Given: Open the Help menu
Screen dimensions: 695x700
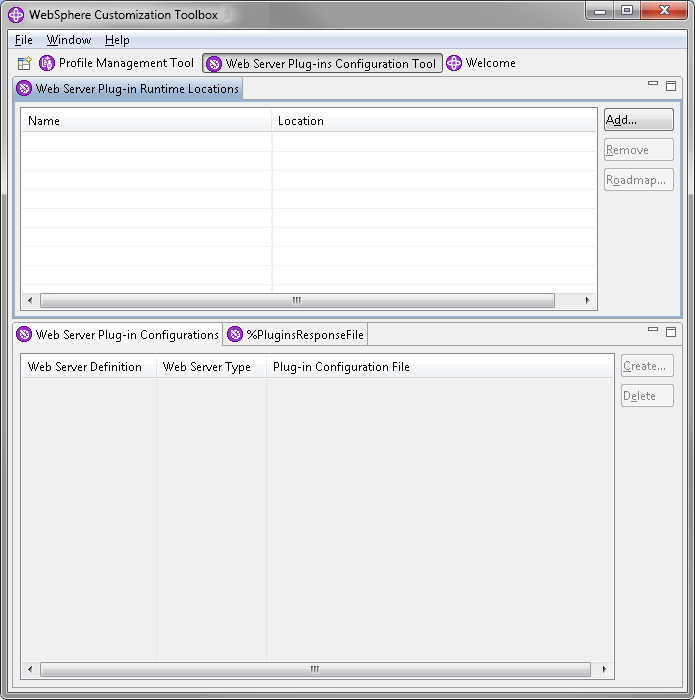Looking at the screenshot, I should [117, 40].
